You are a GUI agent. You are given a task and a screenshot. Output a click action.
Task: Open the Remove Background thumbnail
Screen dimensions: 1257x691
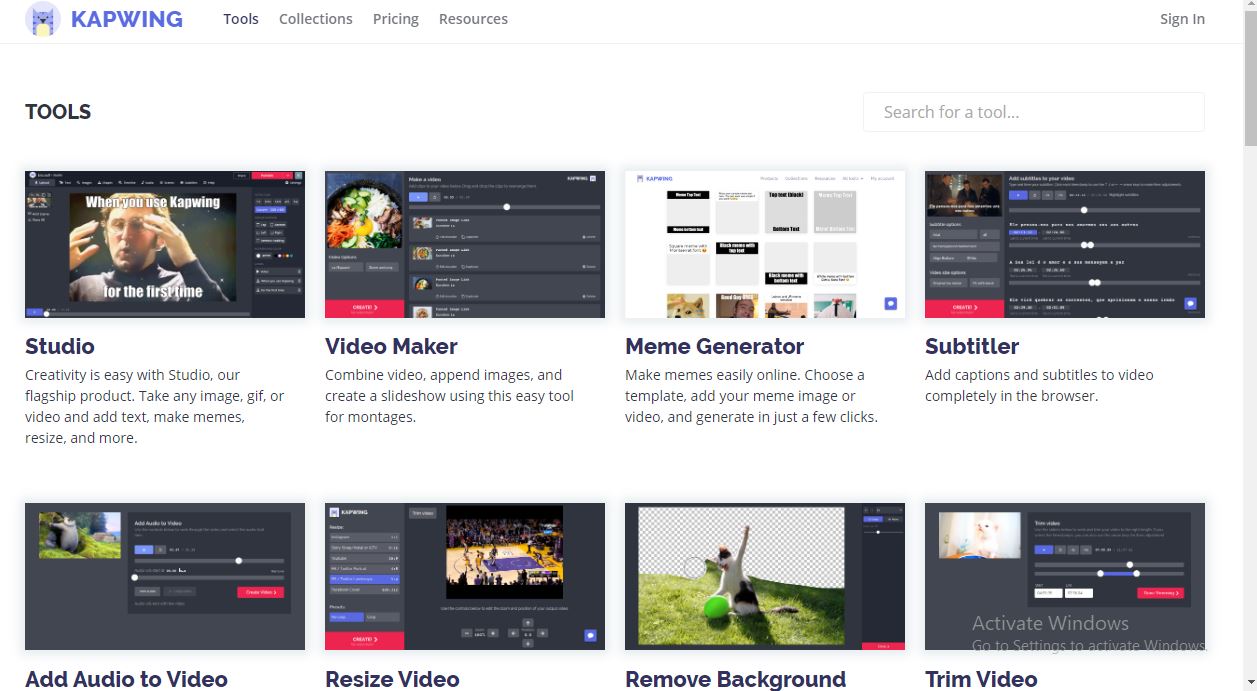pyautogui.click(x=765, y=577)
